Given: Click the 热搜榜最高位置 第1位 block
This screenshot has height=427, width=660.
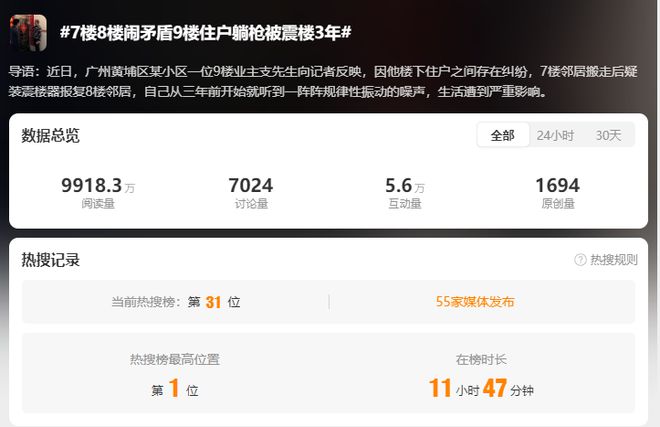Looking at the screenshot, I should click(x=175, y=376).
